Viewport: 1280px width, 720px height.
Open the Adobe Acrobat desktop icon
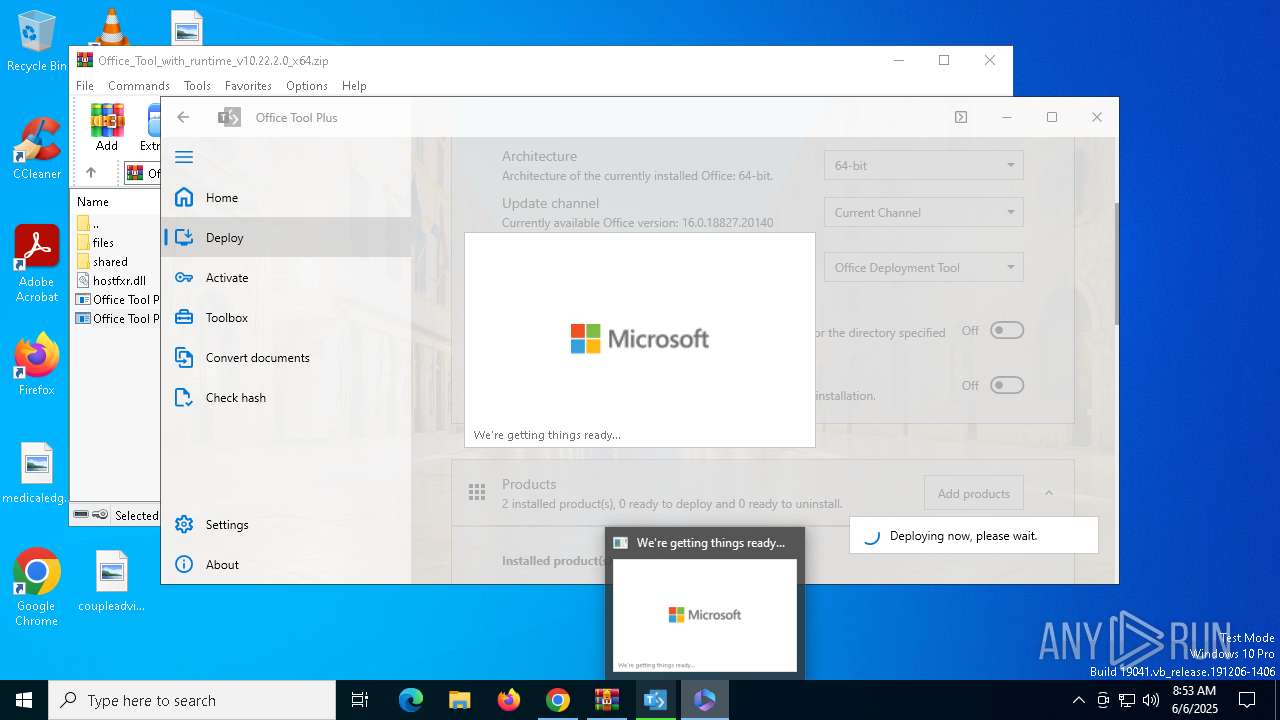click(x=36, y=264)
